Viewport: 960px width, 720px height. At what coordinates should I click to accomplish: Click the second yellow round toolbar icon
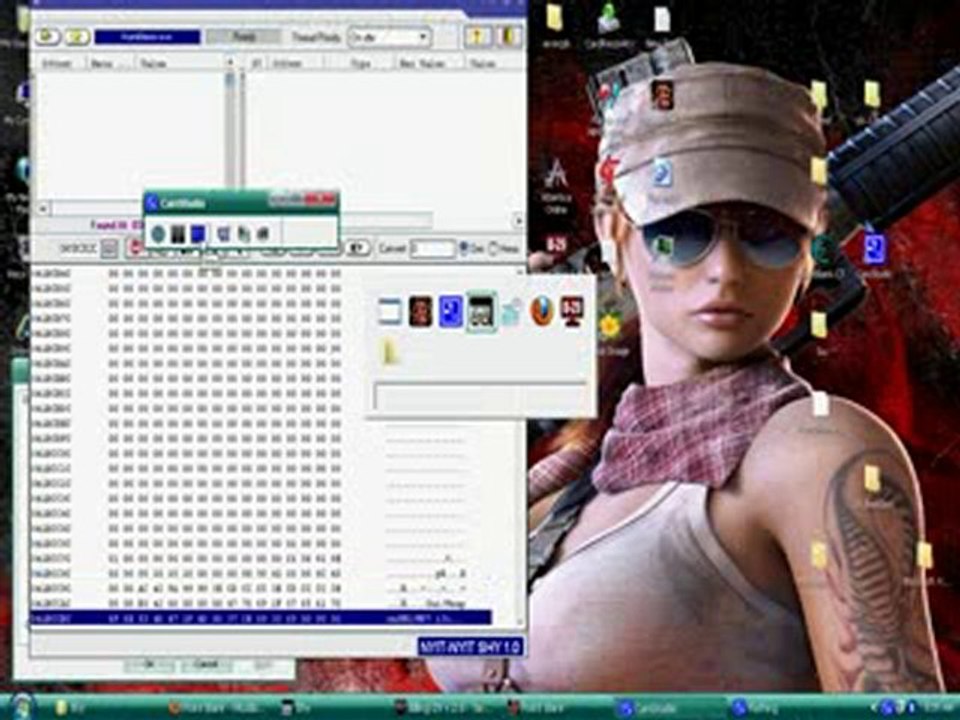click(77, 37)
